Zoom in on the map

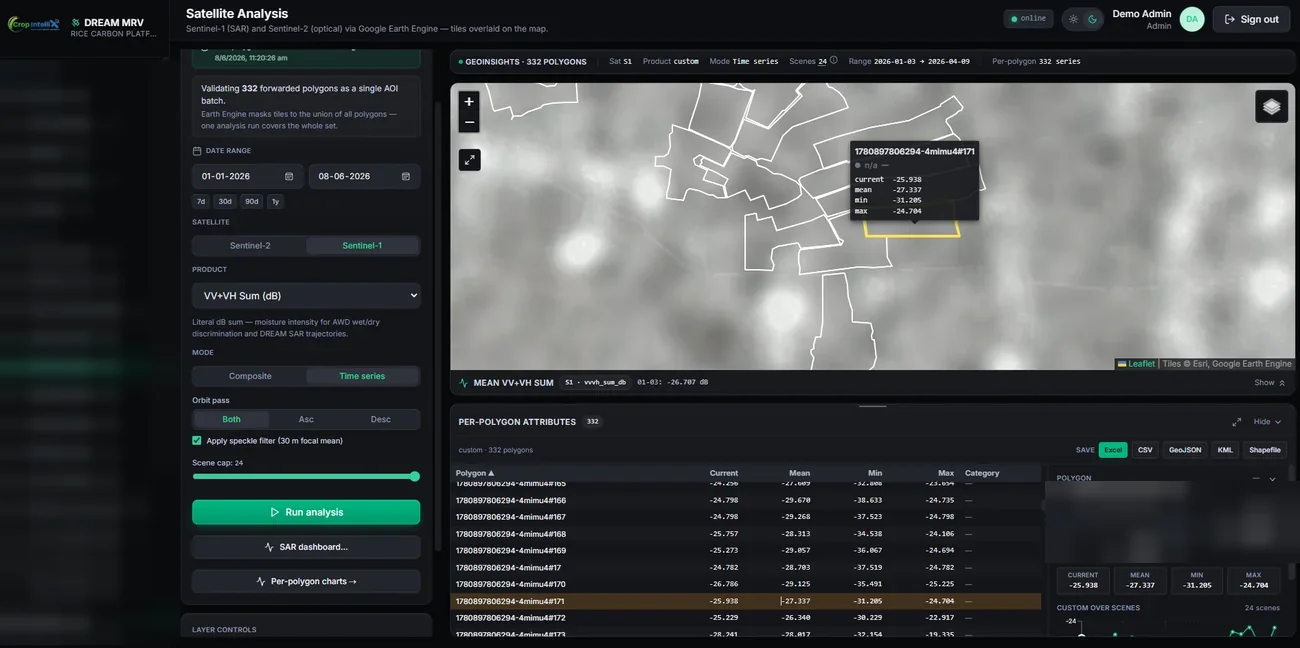click(x=469, y=101)
